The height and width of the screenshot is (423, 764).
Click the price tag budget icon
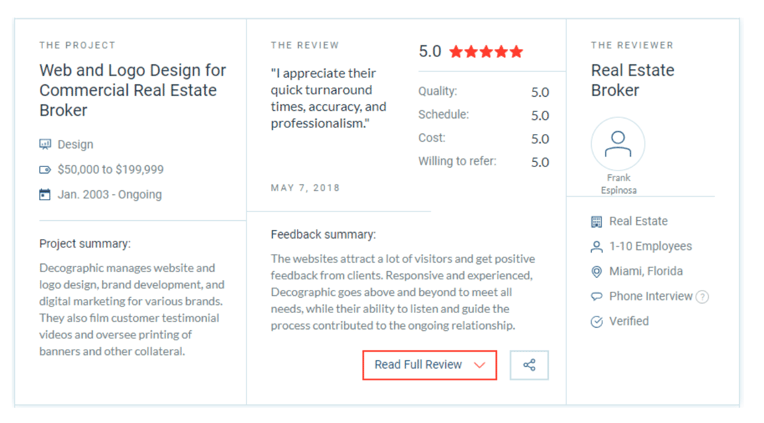pyautogui.click(x=45, y=170)
